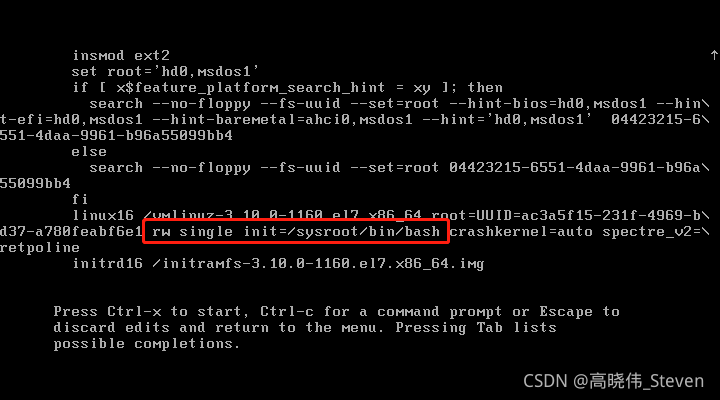Click the 'Press Ctrl-x to start' hint text
Viewport: 720px width, 400px height.
[x=151, y=312]
